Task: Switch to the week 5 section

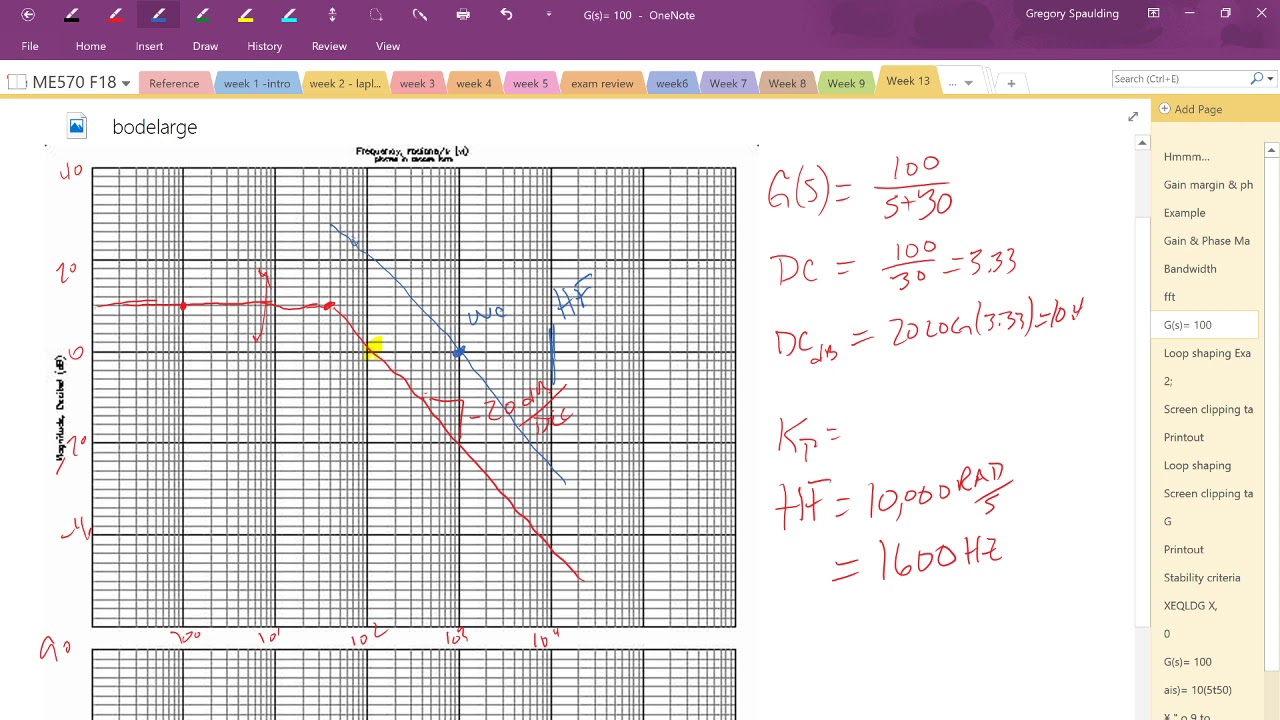Action: pos(530,84)
